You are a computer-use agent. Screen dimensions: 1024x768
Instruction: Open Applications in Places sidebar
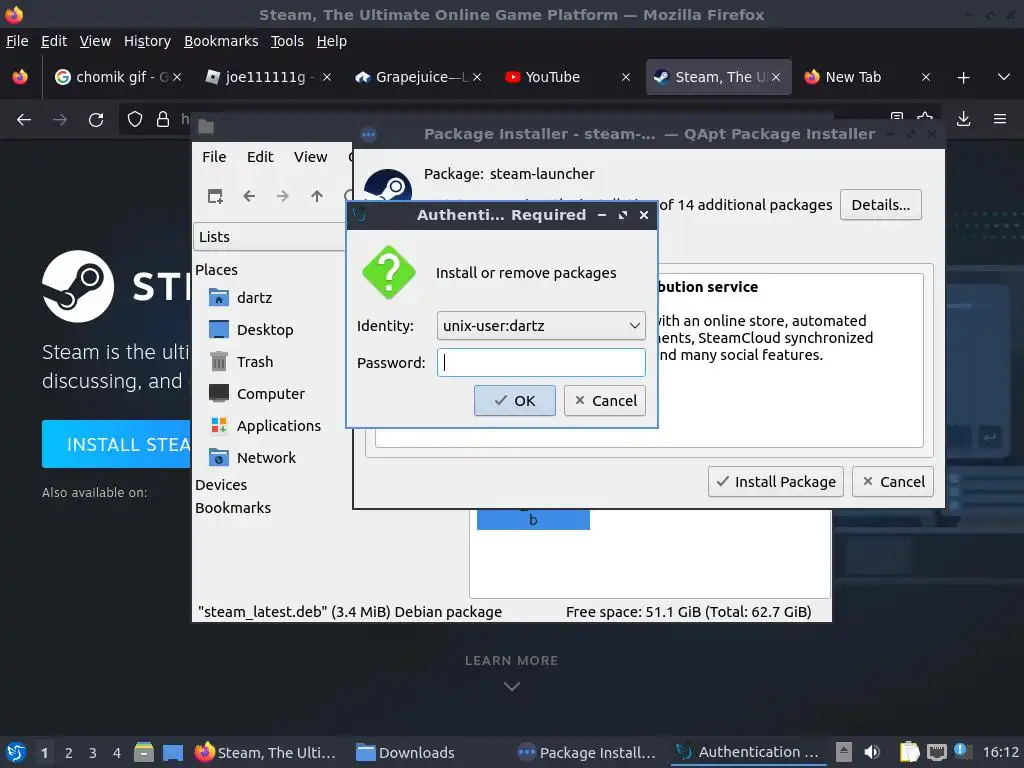(278, 426)
